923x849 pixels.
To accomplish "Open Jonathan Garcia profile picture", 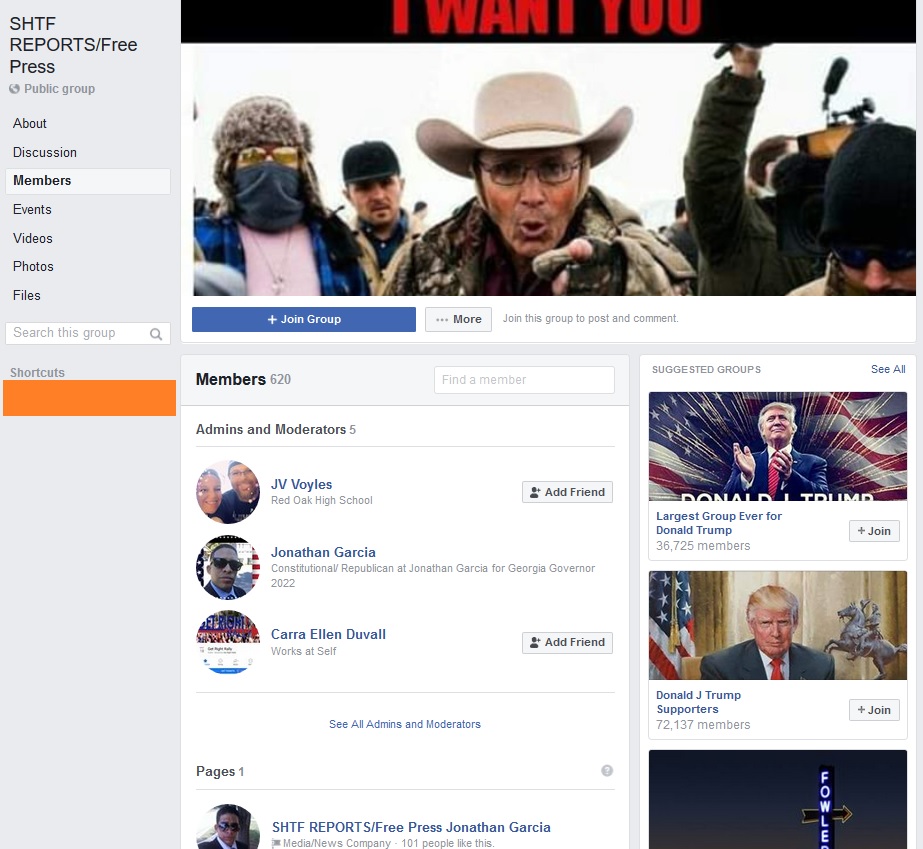I will [228, 567].
